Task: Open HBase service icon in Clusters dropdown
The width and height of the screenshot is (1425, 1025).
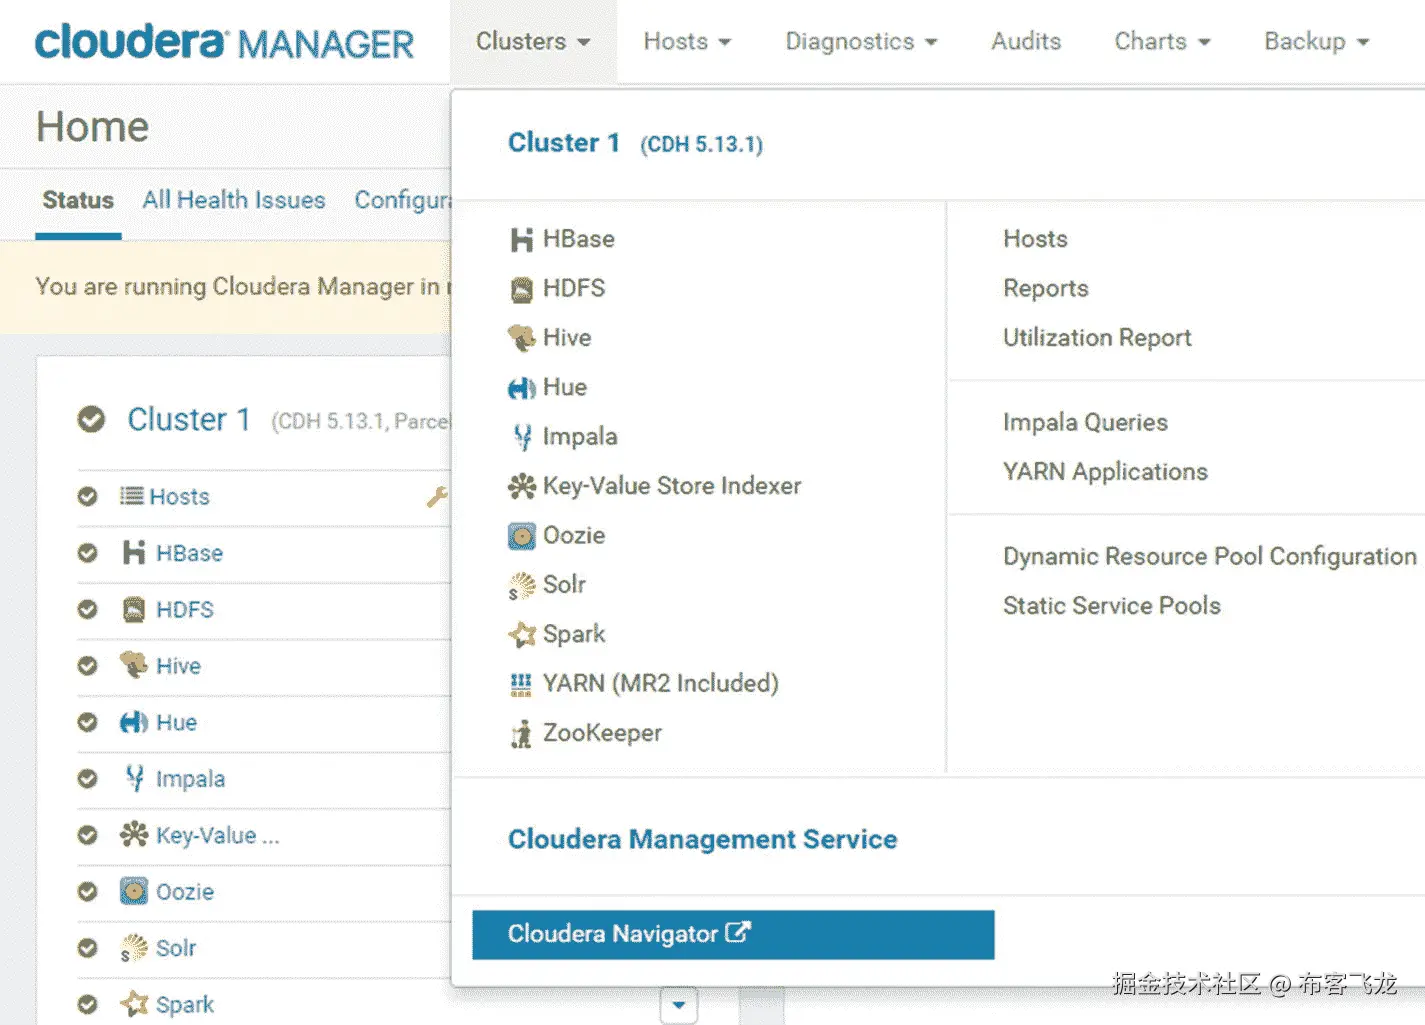Action: pos(521,239)
